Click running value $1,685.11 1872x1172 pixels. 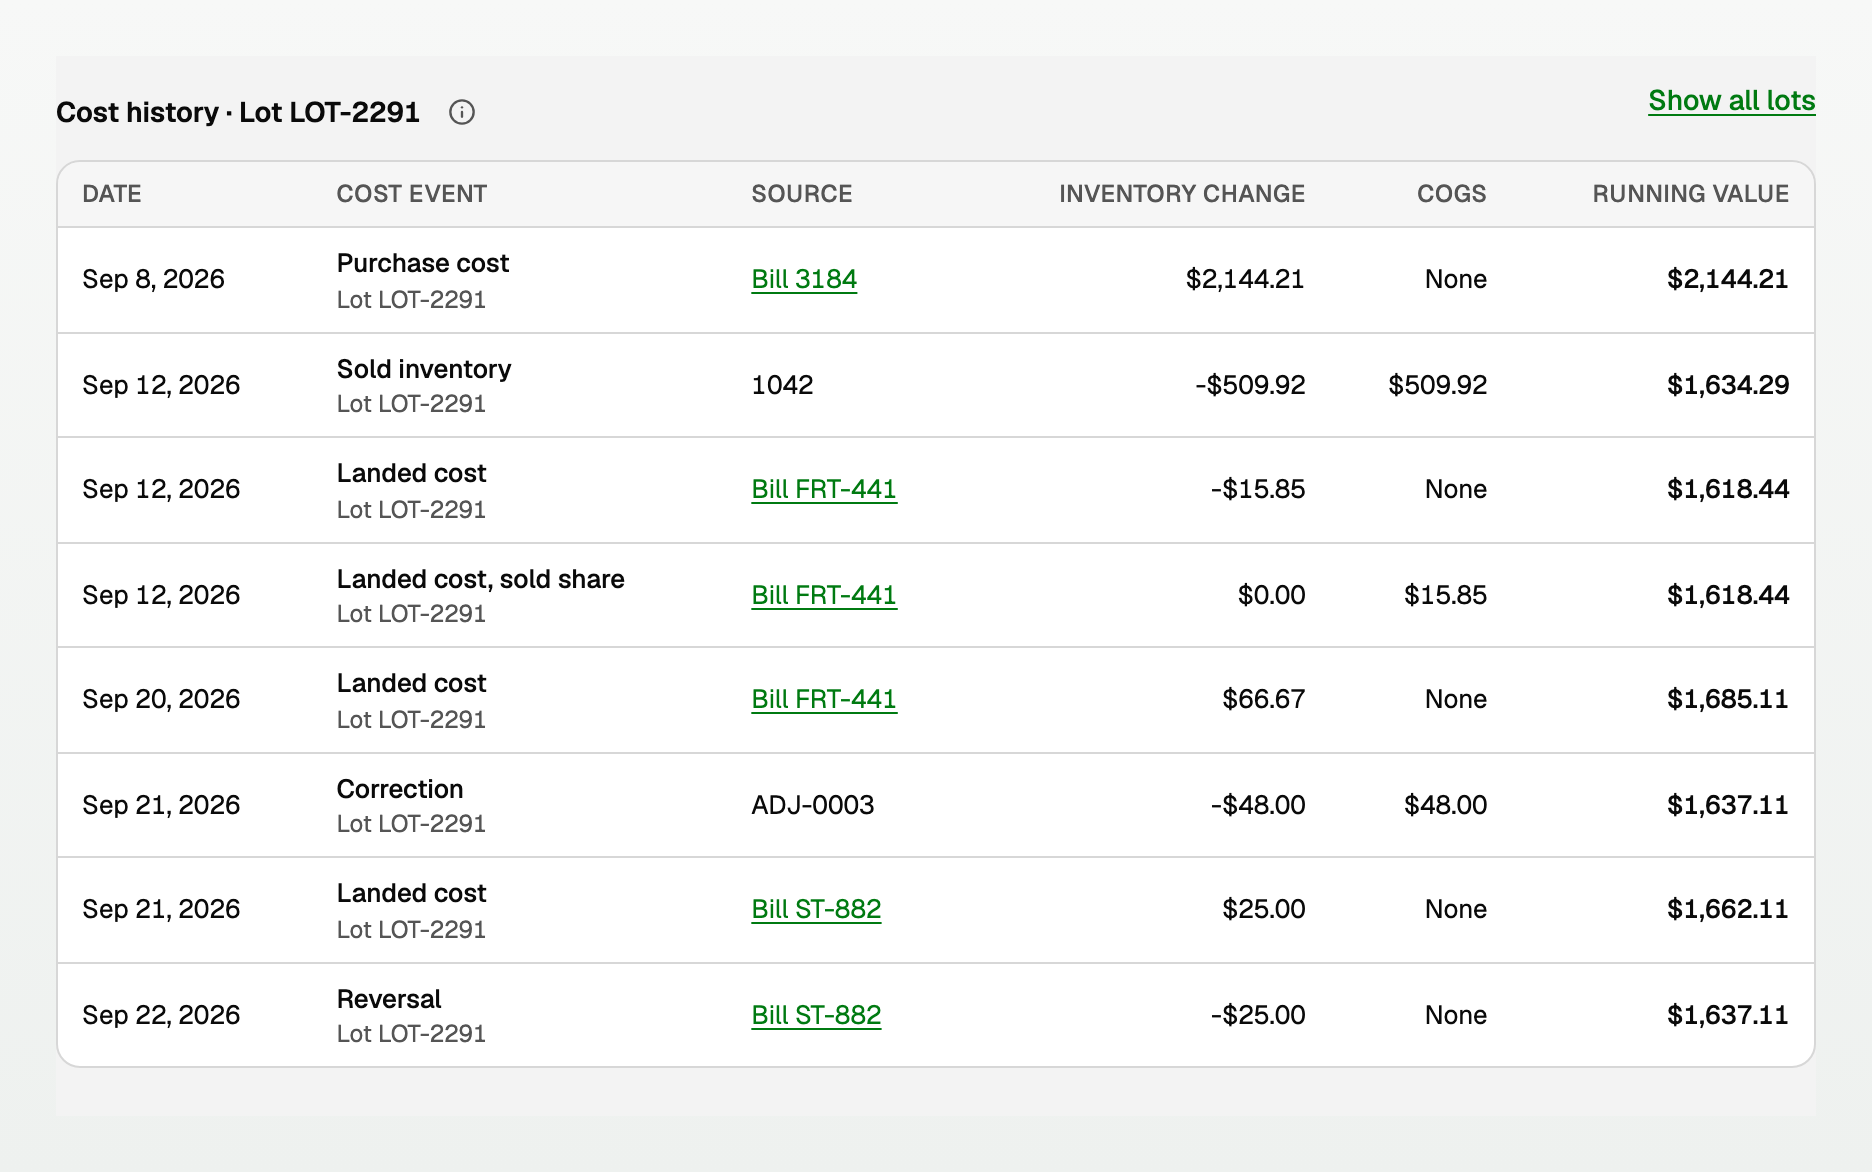click(x=1728, y=699)
